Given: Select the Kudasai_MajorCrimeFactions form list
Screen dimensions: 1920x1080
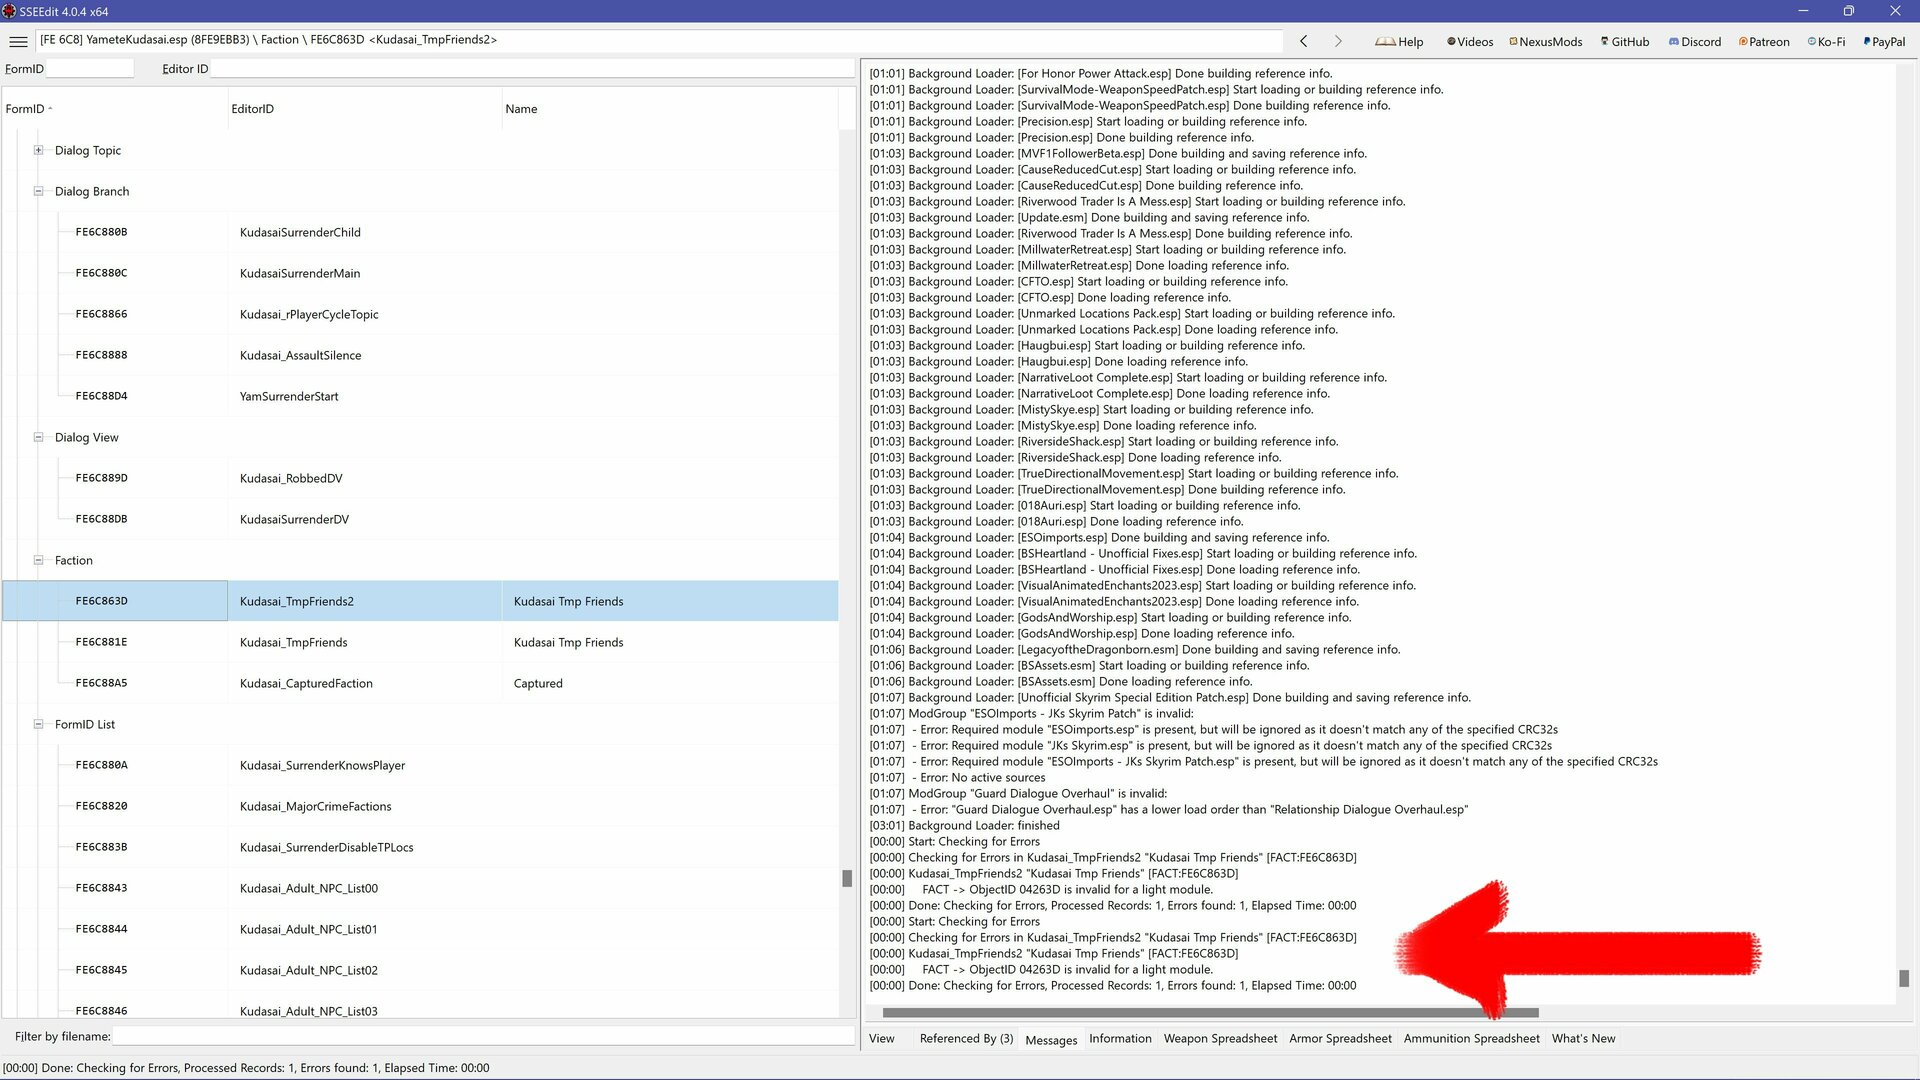Looking at the screenshot, I should pyautogui.click(x=420, y=806).
